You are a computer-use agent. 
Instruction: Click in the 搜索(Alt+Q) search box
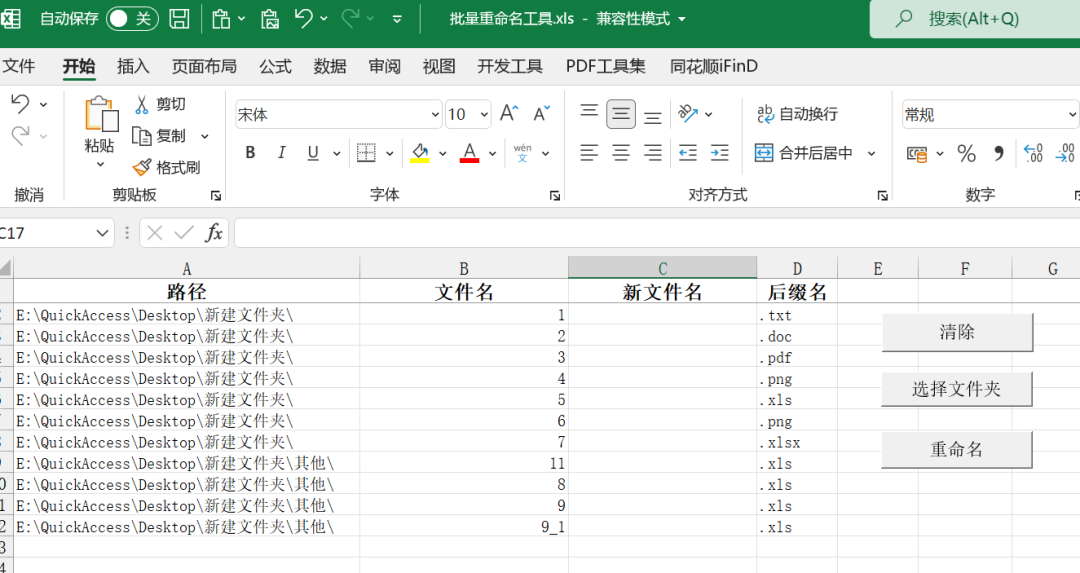pyautogui.click(x=975, y=19)
